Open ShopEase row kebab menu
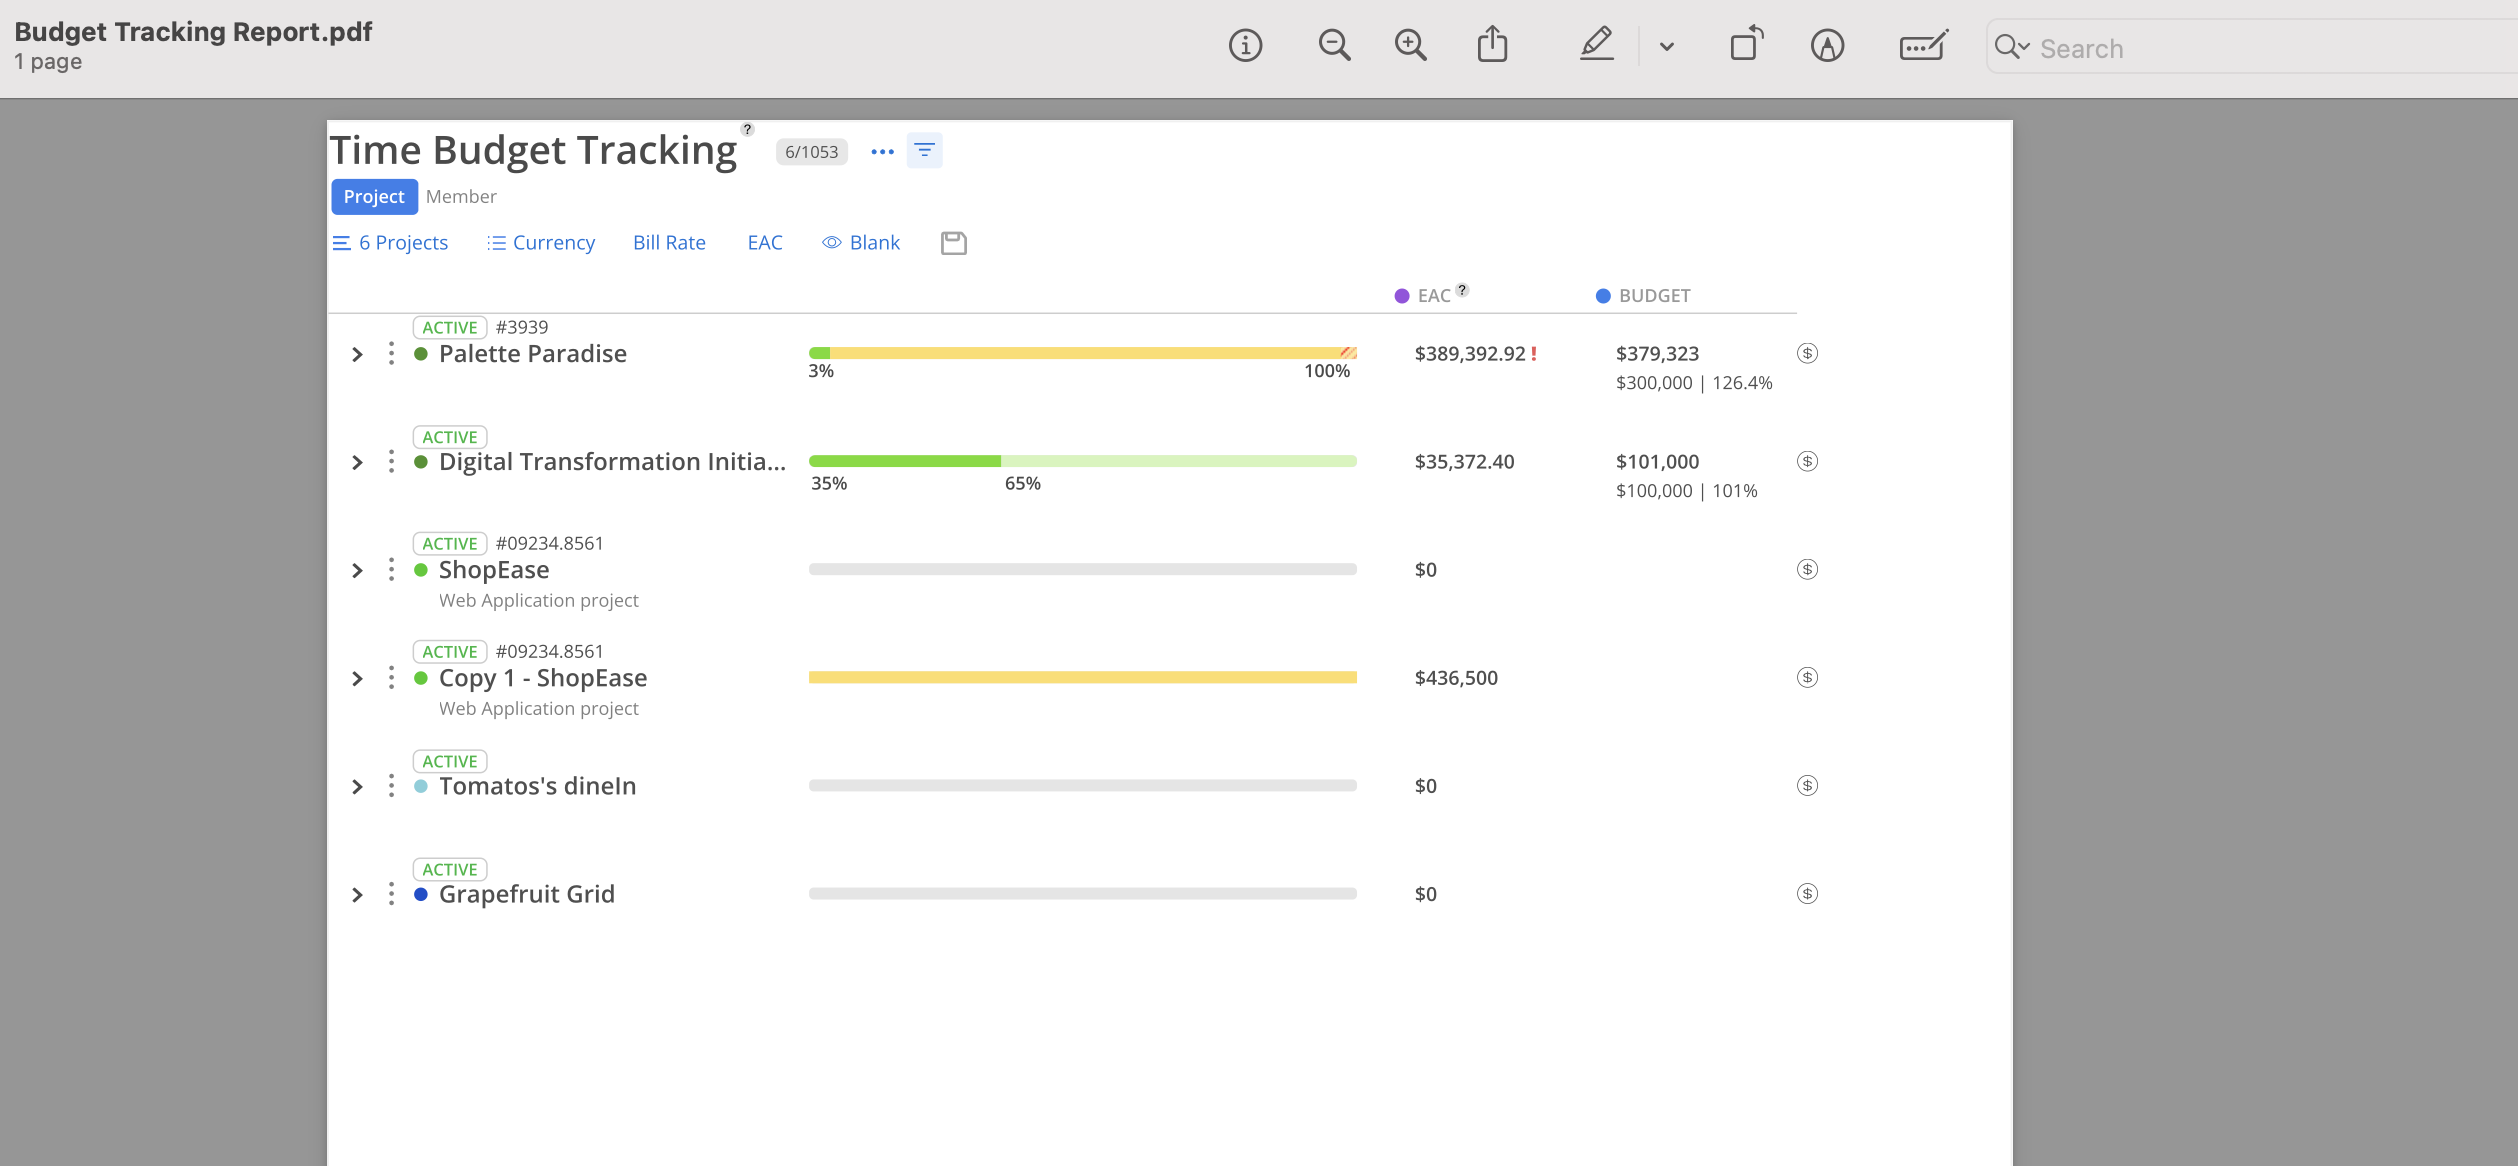The image size is (2518, 1166). 391,570
